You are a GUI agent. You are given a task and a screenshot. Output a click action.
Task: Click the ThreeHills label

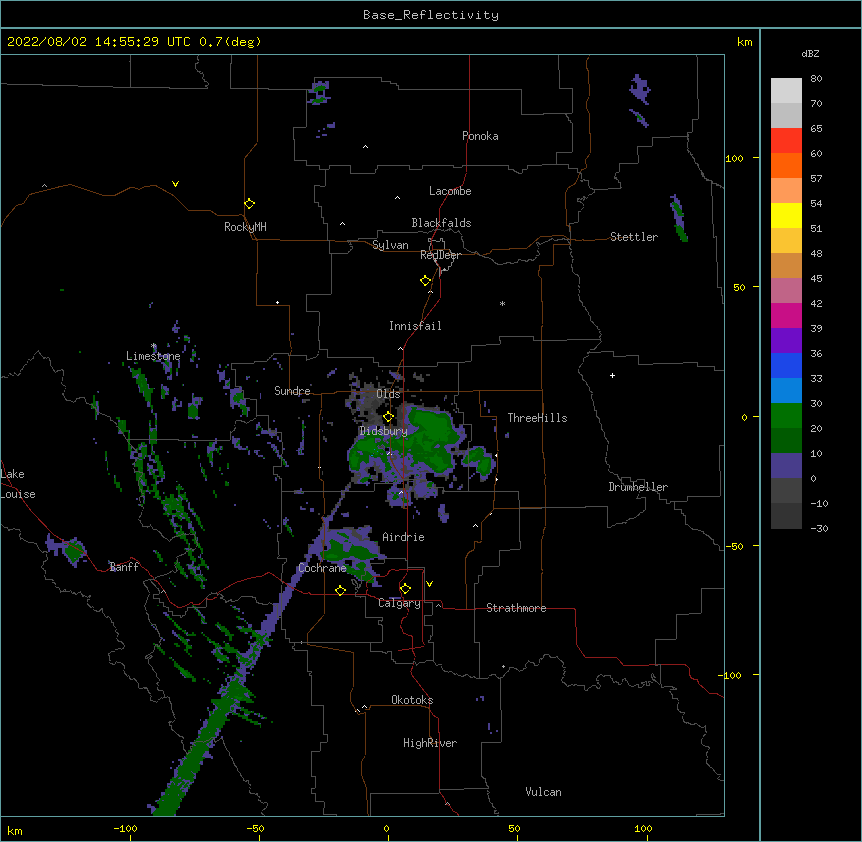(x=537, y=418)
